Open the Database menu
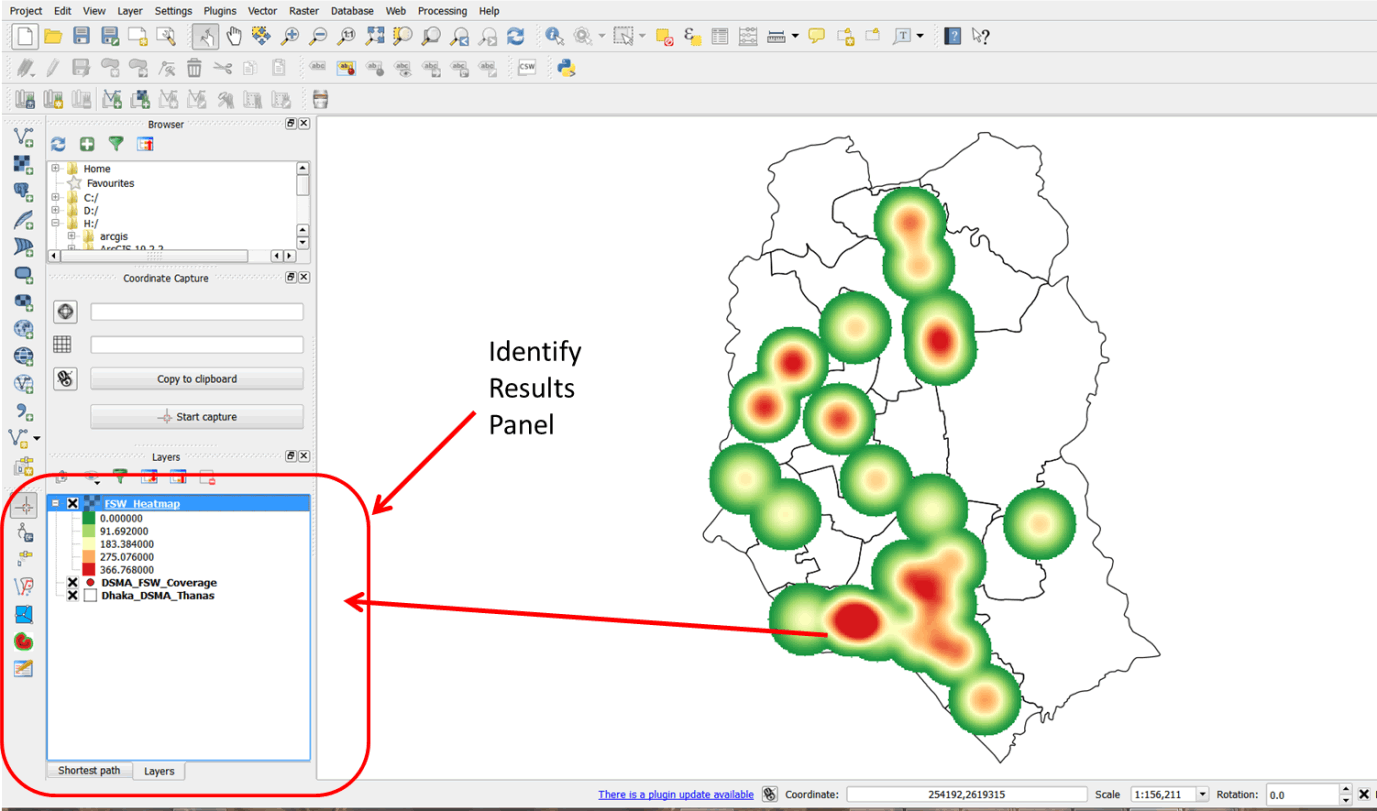 (x=352, y=11)
